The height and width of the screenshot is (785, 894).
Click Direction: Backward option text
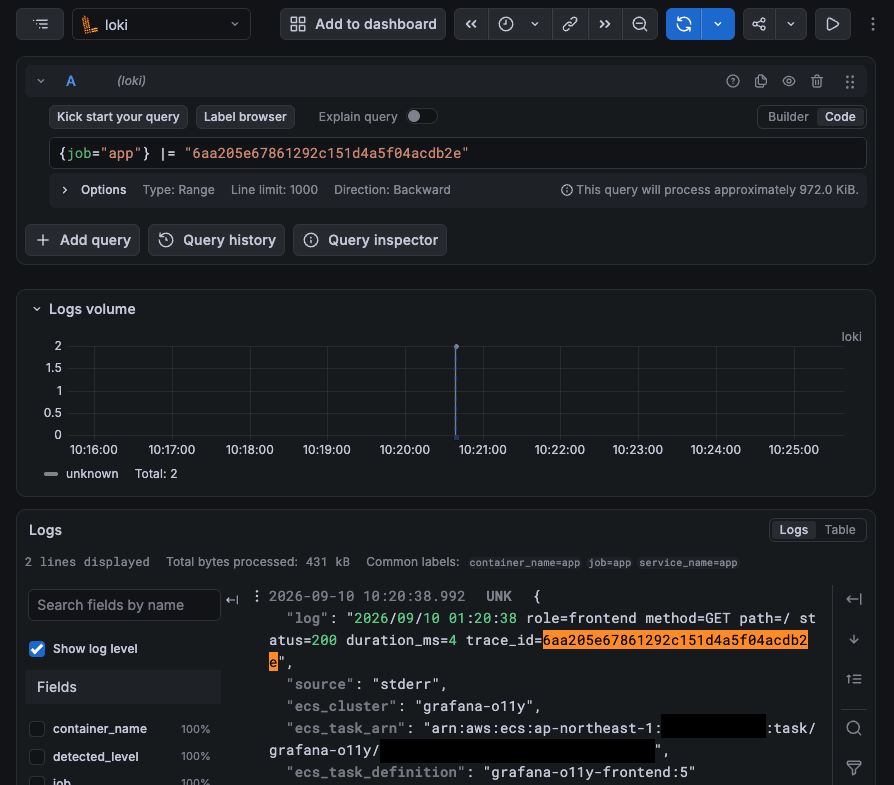pos(392,190)
